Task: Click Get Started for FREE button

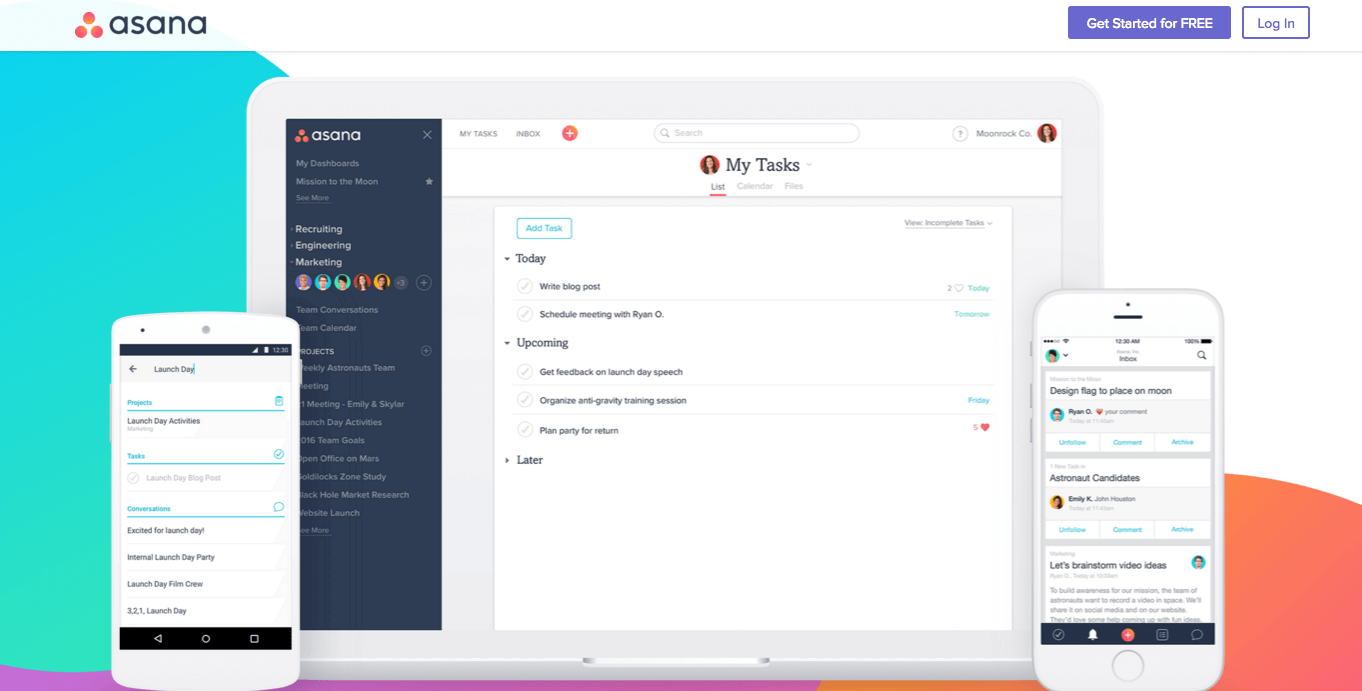Action: click(x=1149, y=23)
